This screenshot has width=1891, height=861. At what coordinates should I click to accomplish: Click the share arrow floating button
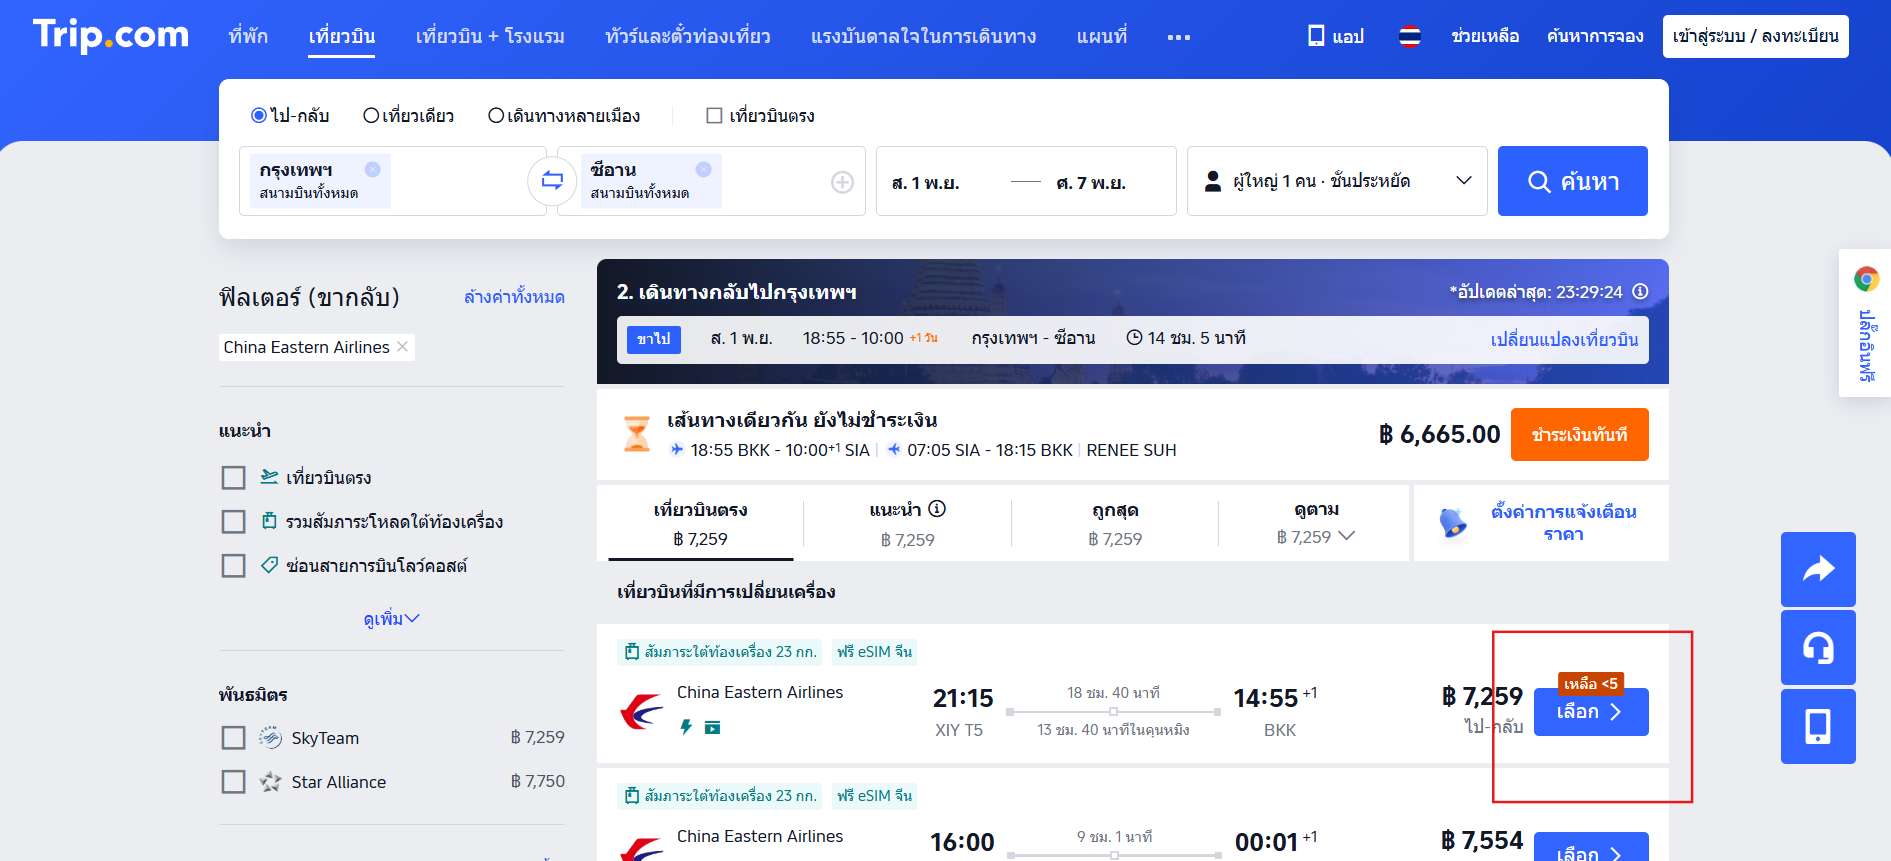(1818, 569)
